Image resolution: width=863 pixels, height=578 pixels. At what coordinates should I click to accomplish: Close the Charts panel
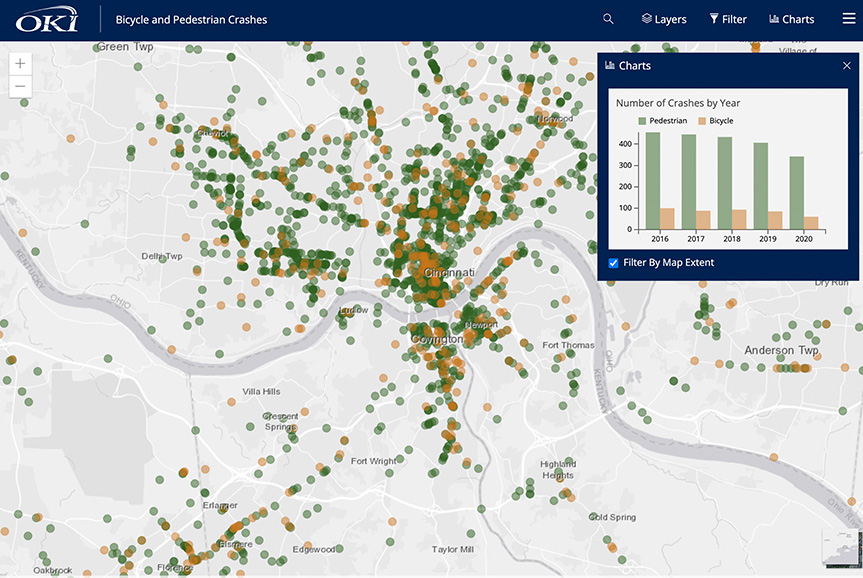[x=846, y=65]
